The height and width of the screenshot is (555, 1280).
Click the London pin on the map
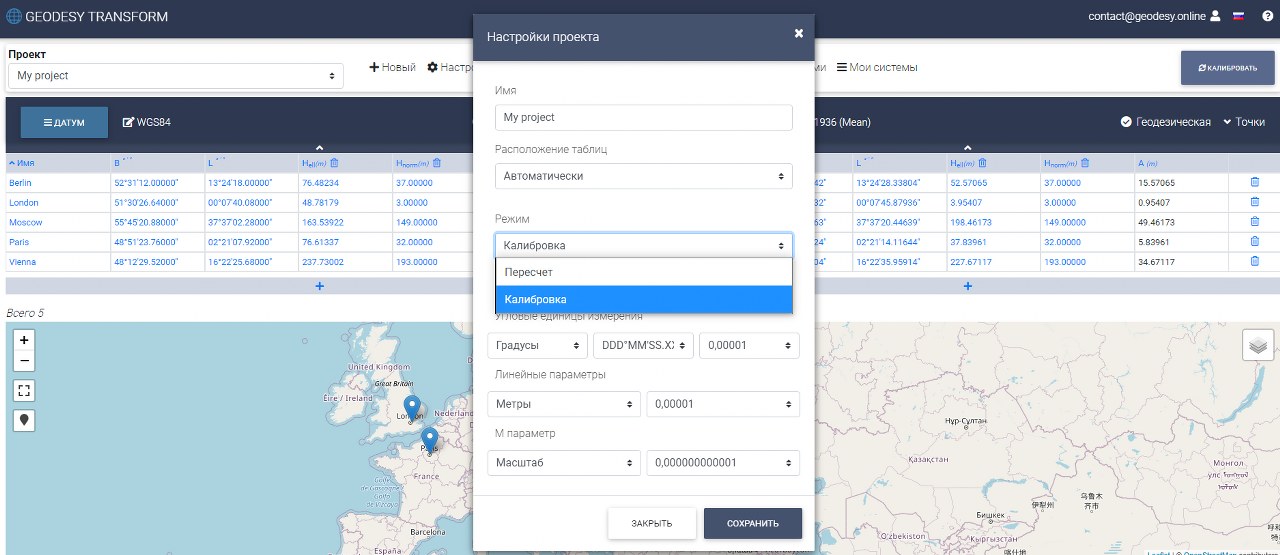click(x=411, y=408)
